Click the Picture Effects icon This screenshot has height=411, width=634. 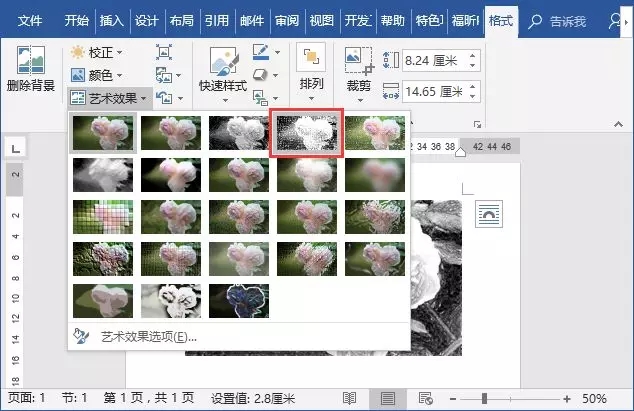260,75
